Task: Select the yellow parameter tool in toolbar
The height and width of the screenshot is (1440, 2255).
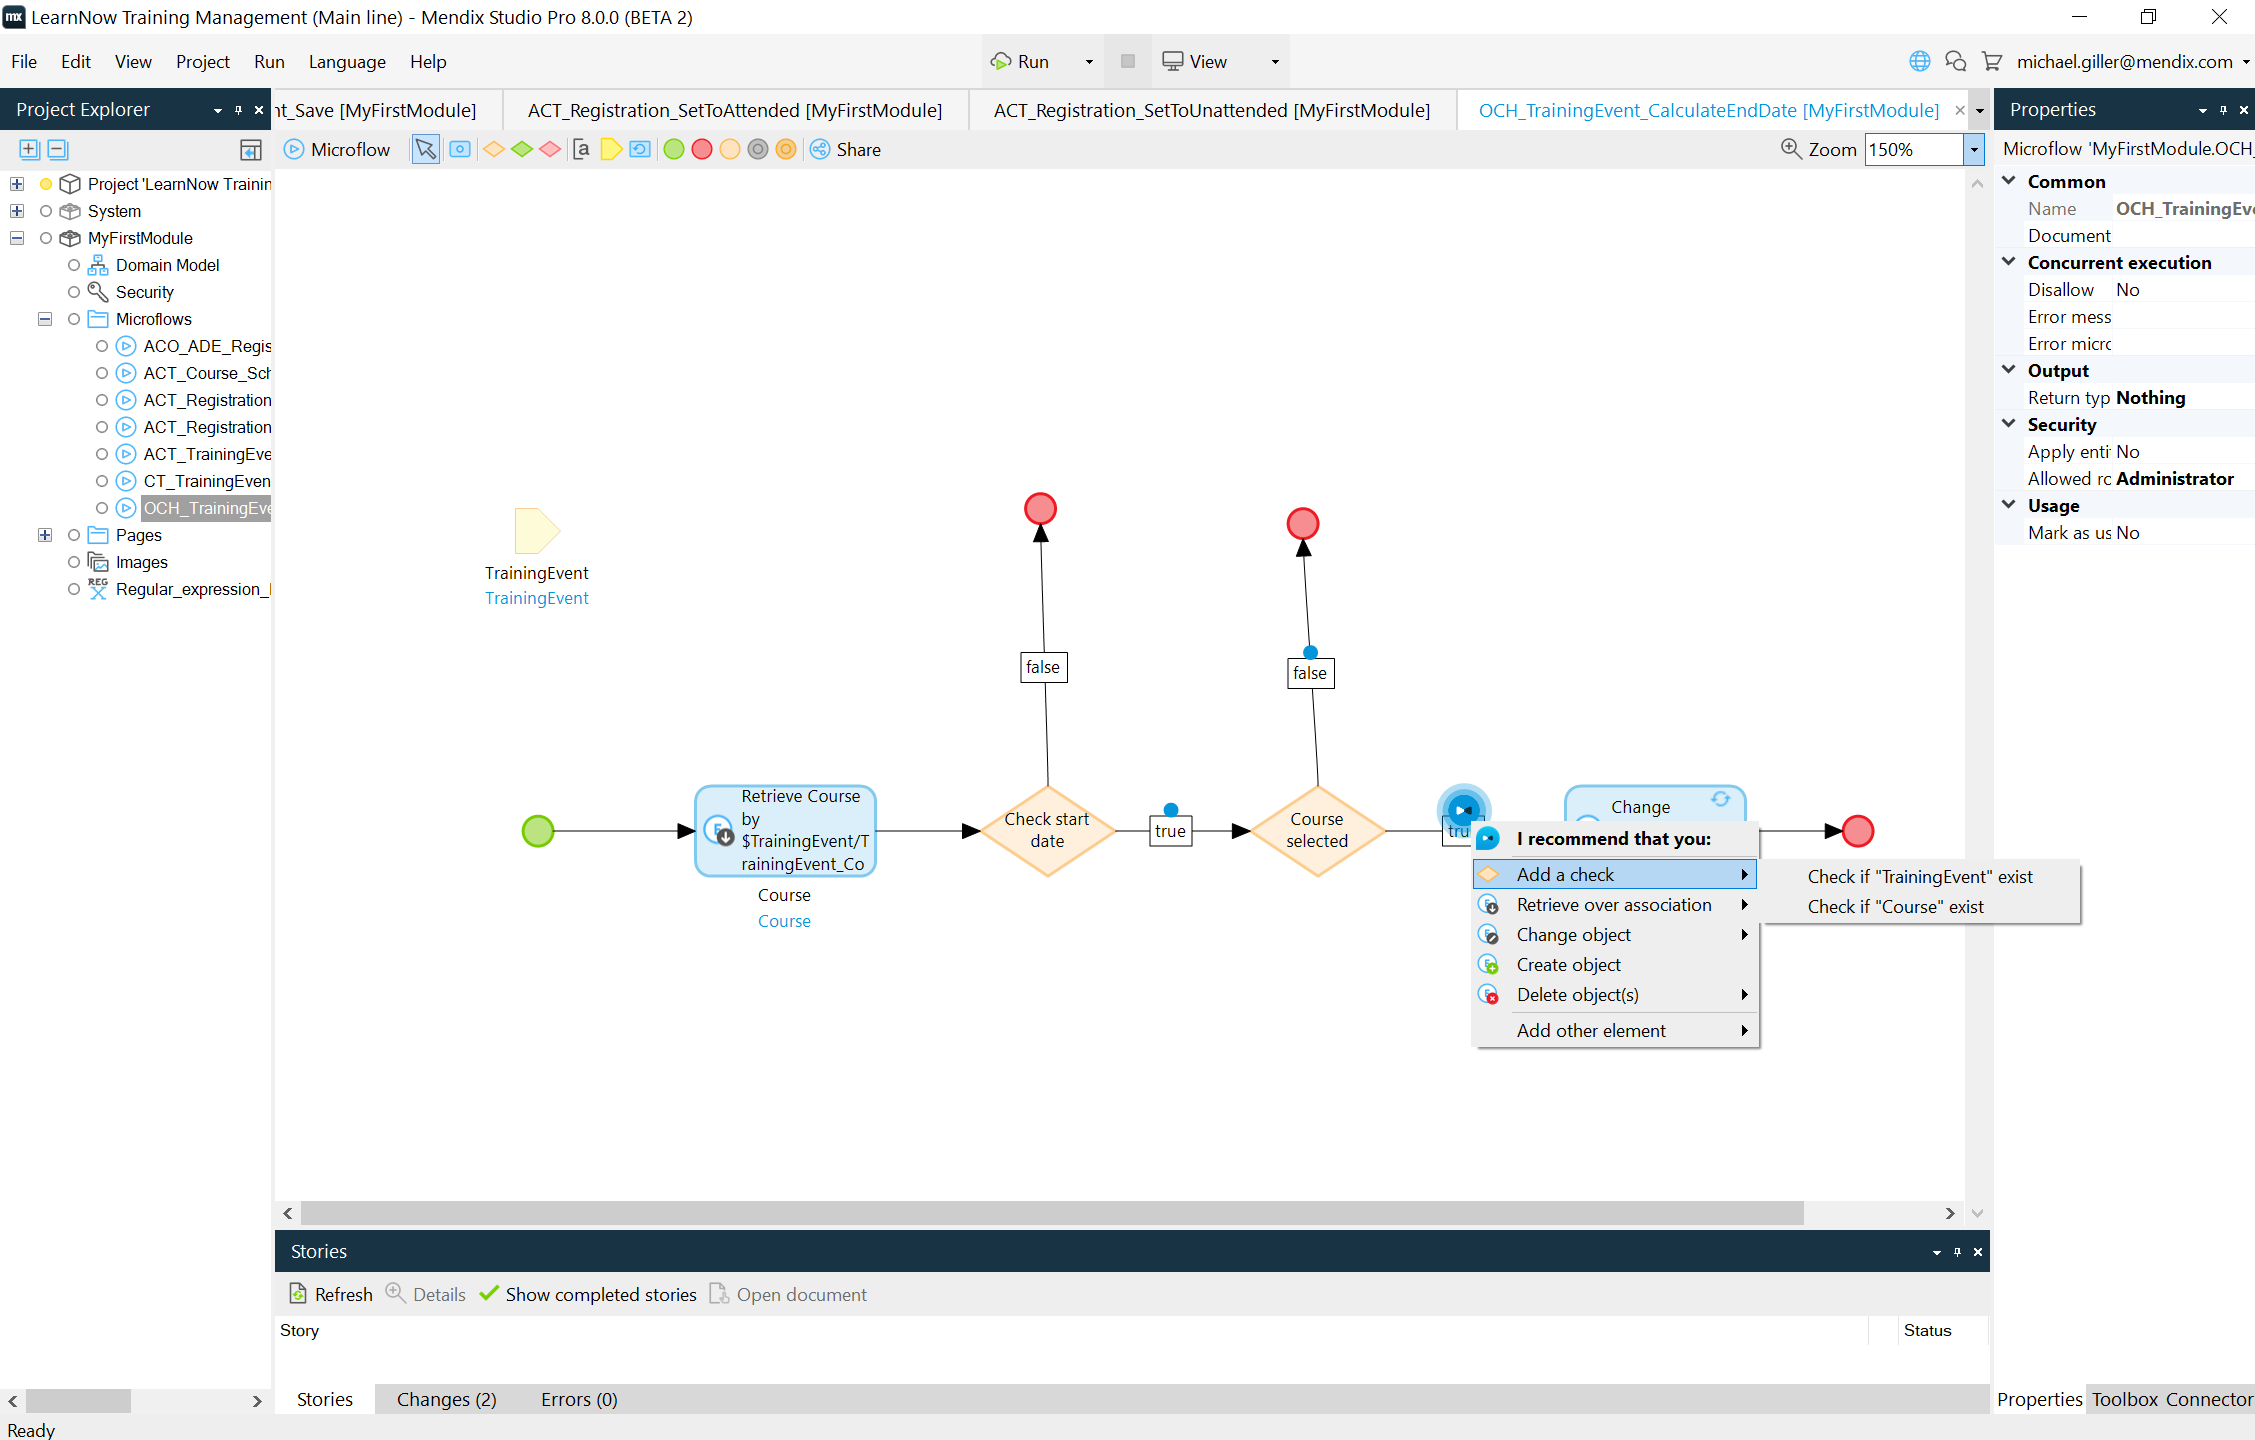Action: pos(611,149)
